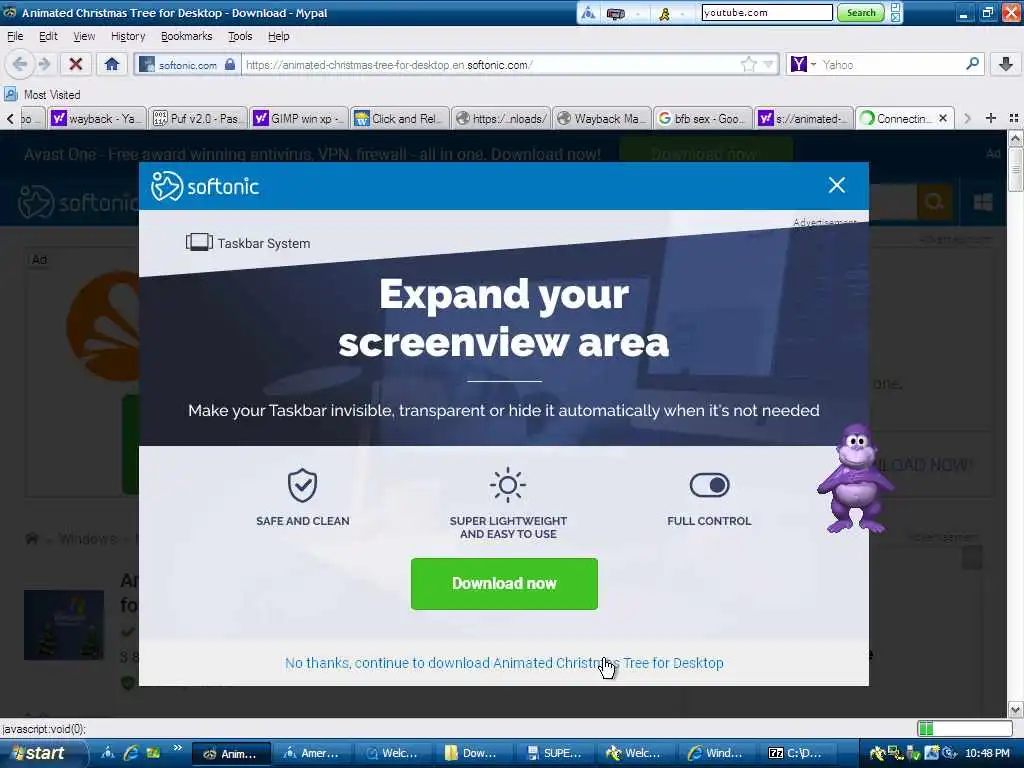This screenshot has width=1024, height=768.
Task: Switch to the Click and Rel tab
Action: [x=400, y=118]
